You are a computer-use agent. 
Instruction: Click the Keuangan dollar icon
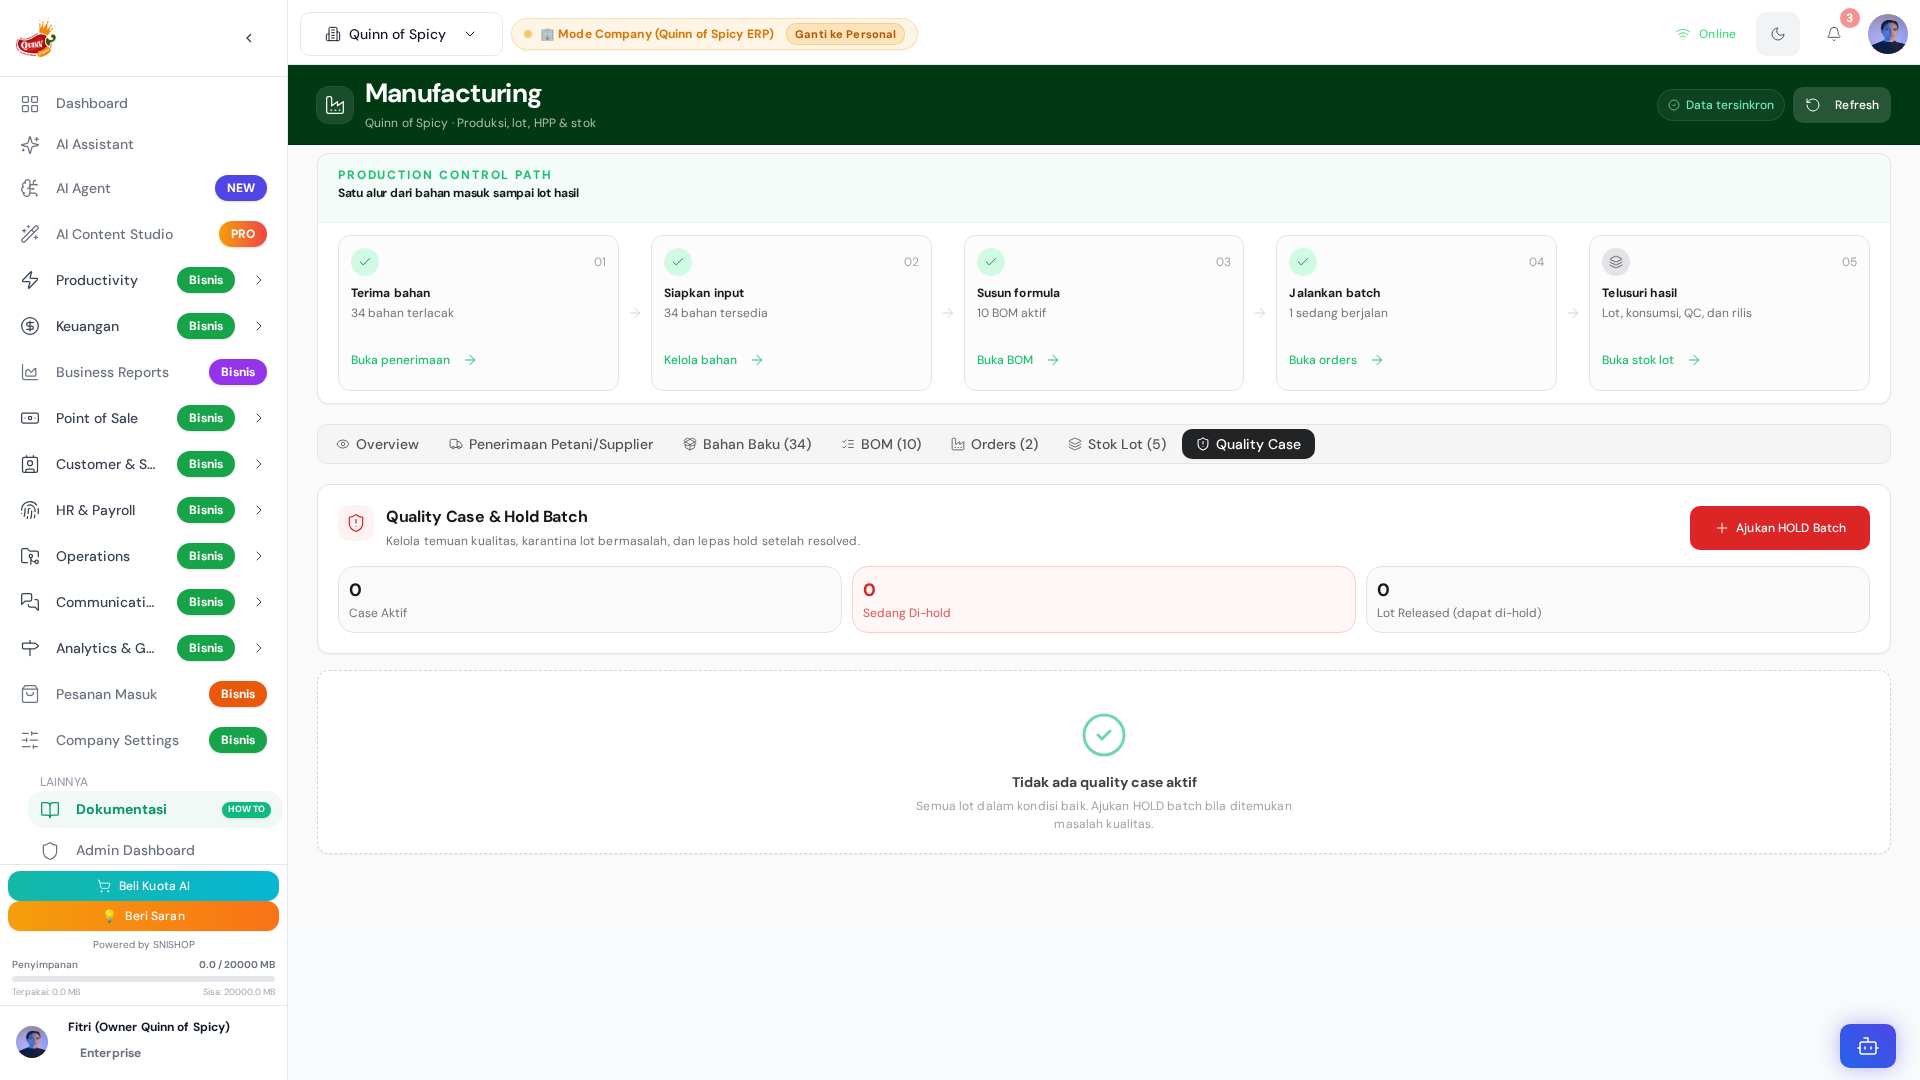point(30,326)
